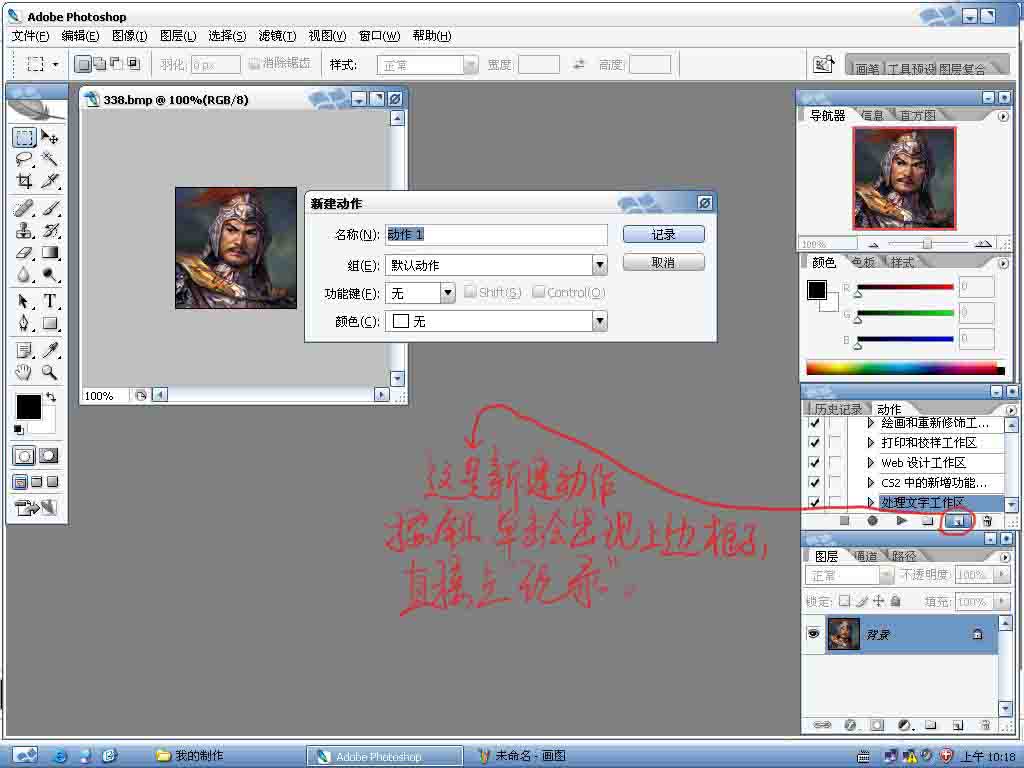
Task: Select the Blur tool
Action: [24, 274]
